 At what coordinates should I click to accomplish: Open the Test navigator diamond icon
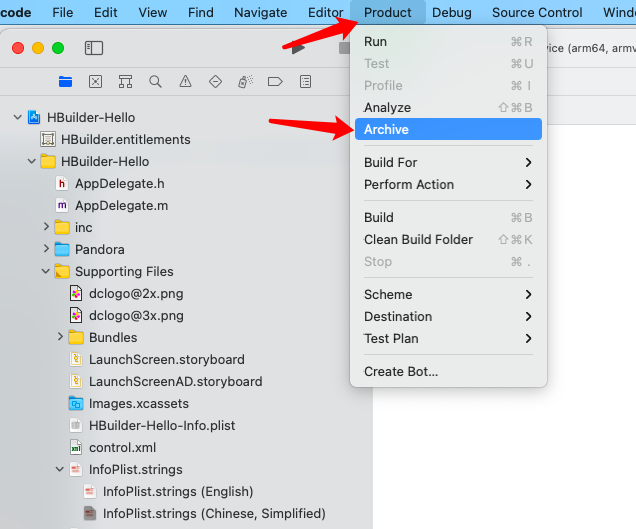point(215,82)
